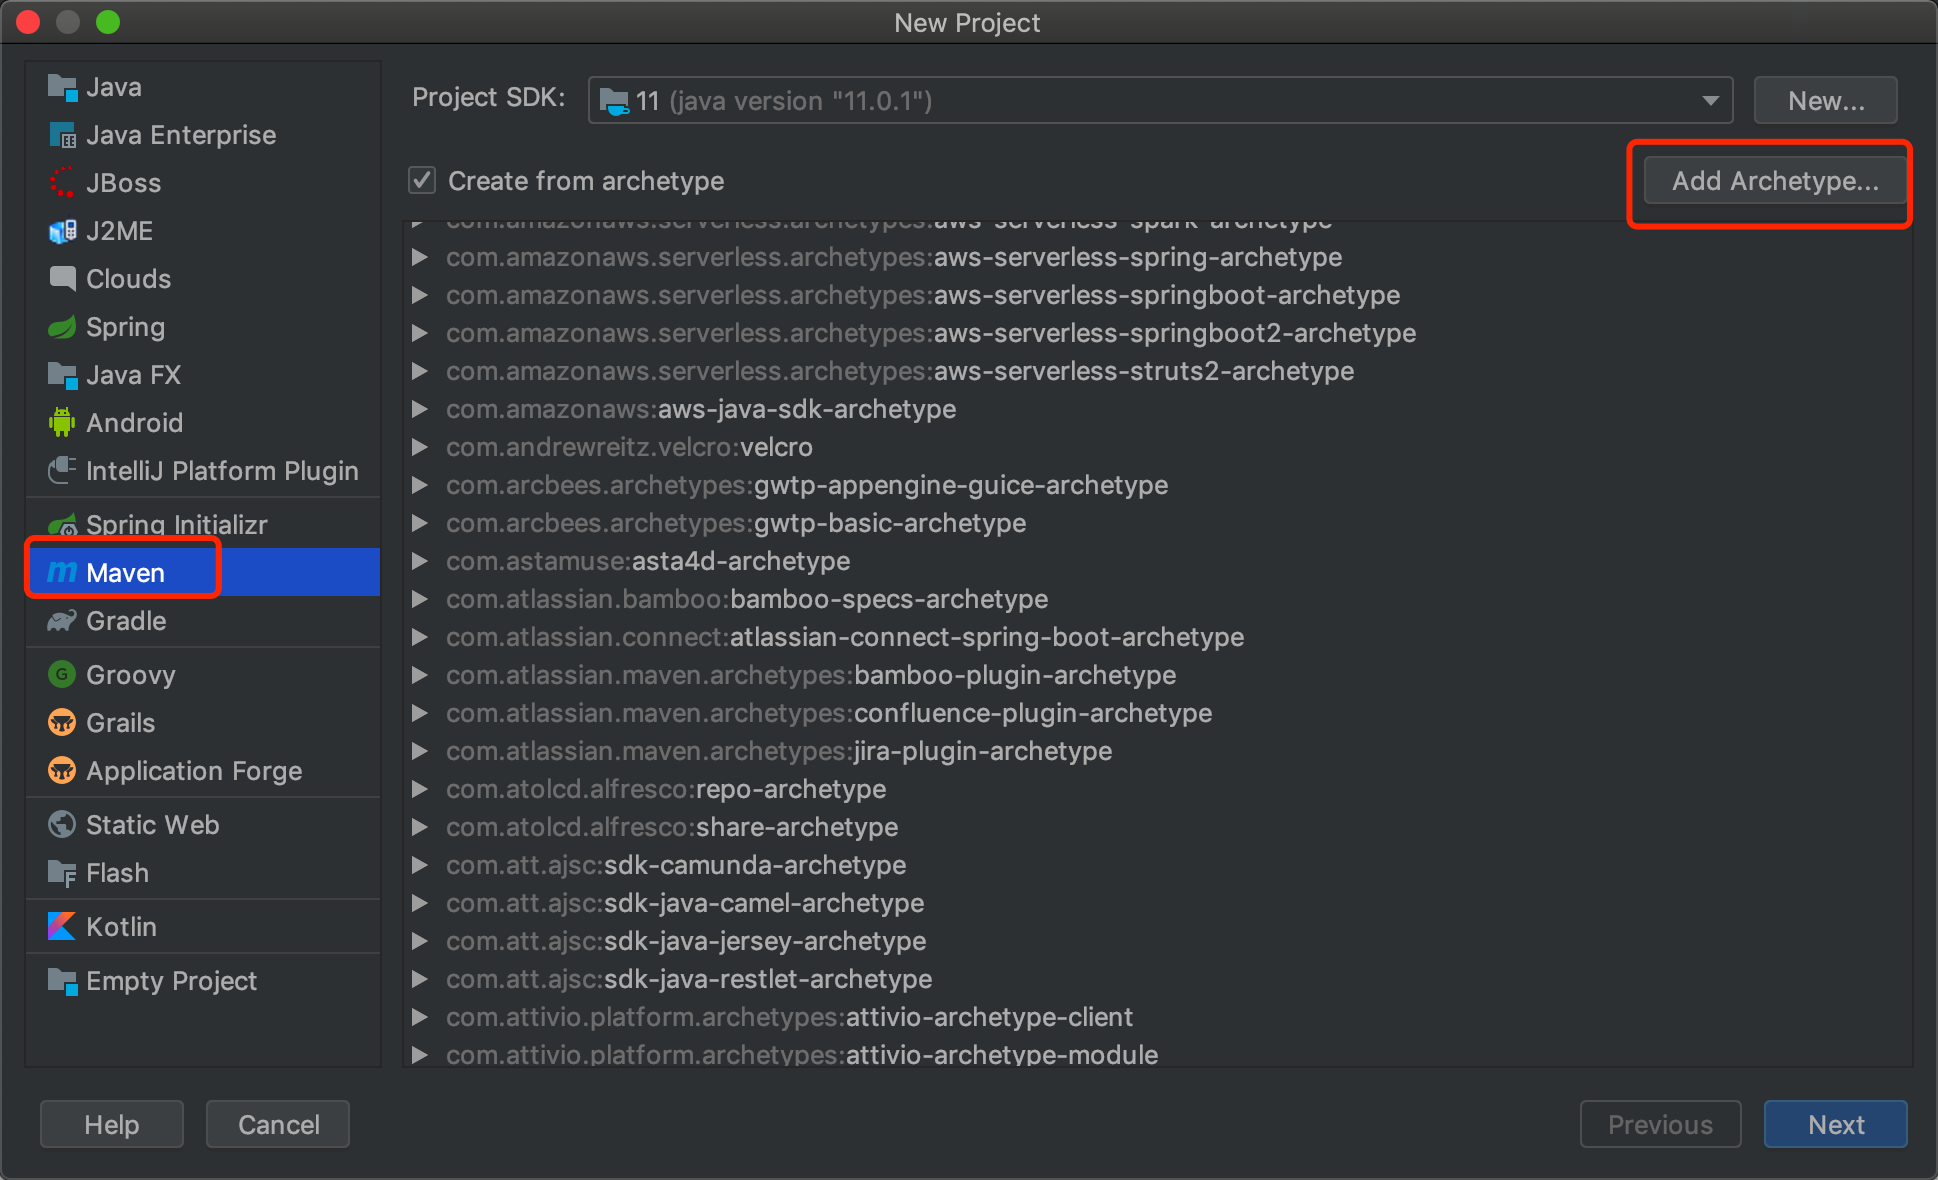
Task: Pick the Grails icon
Action: tap(62, 722)
